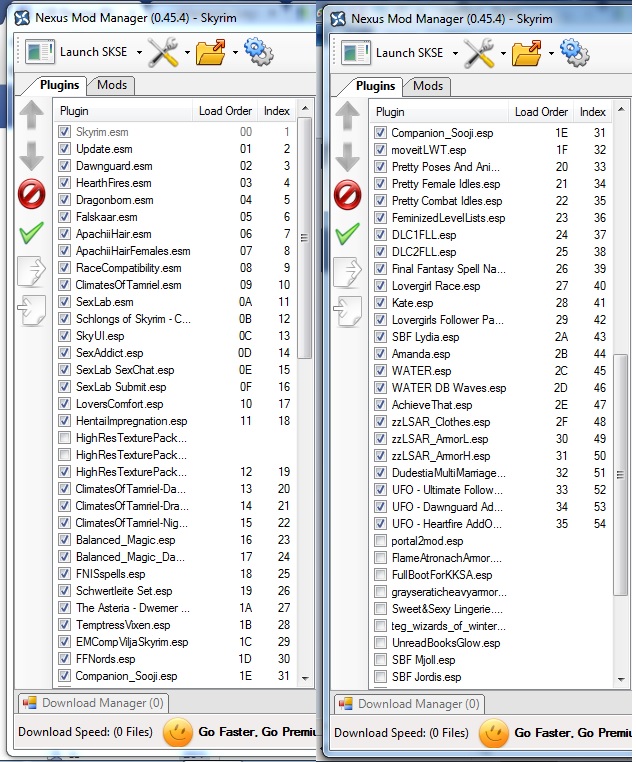Click Nexus Mod Manager logo in left title bar
636x762 pixels.
22,18
